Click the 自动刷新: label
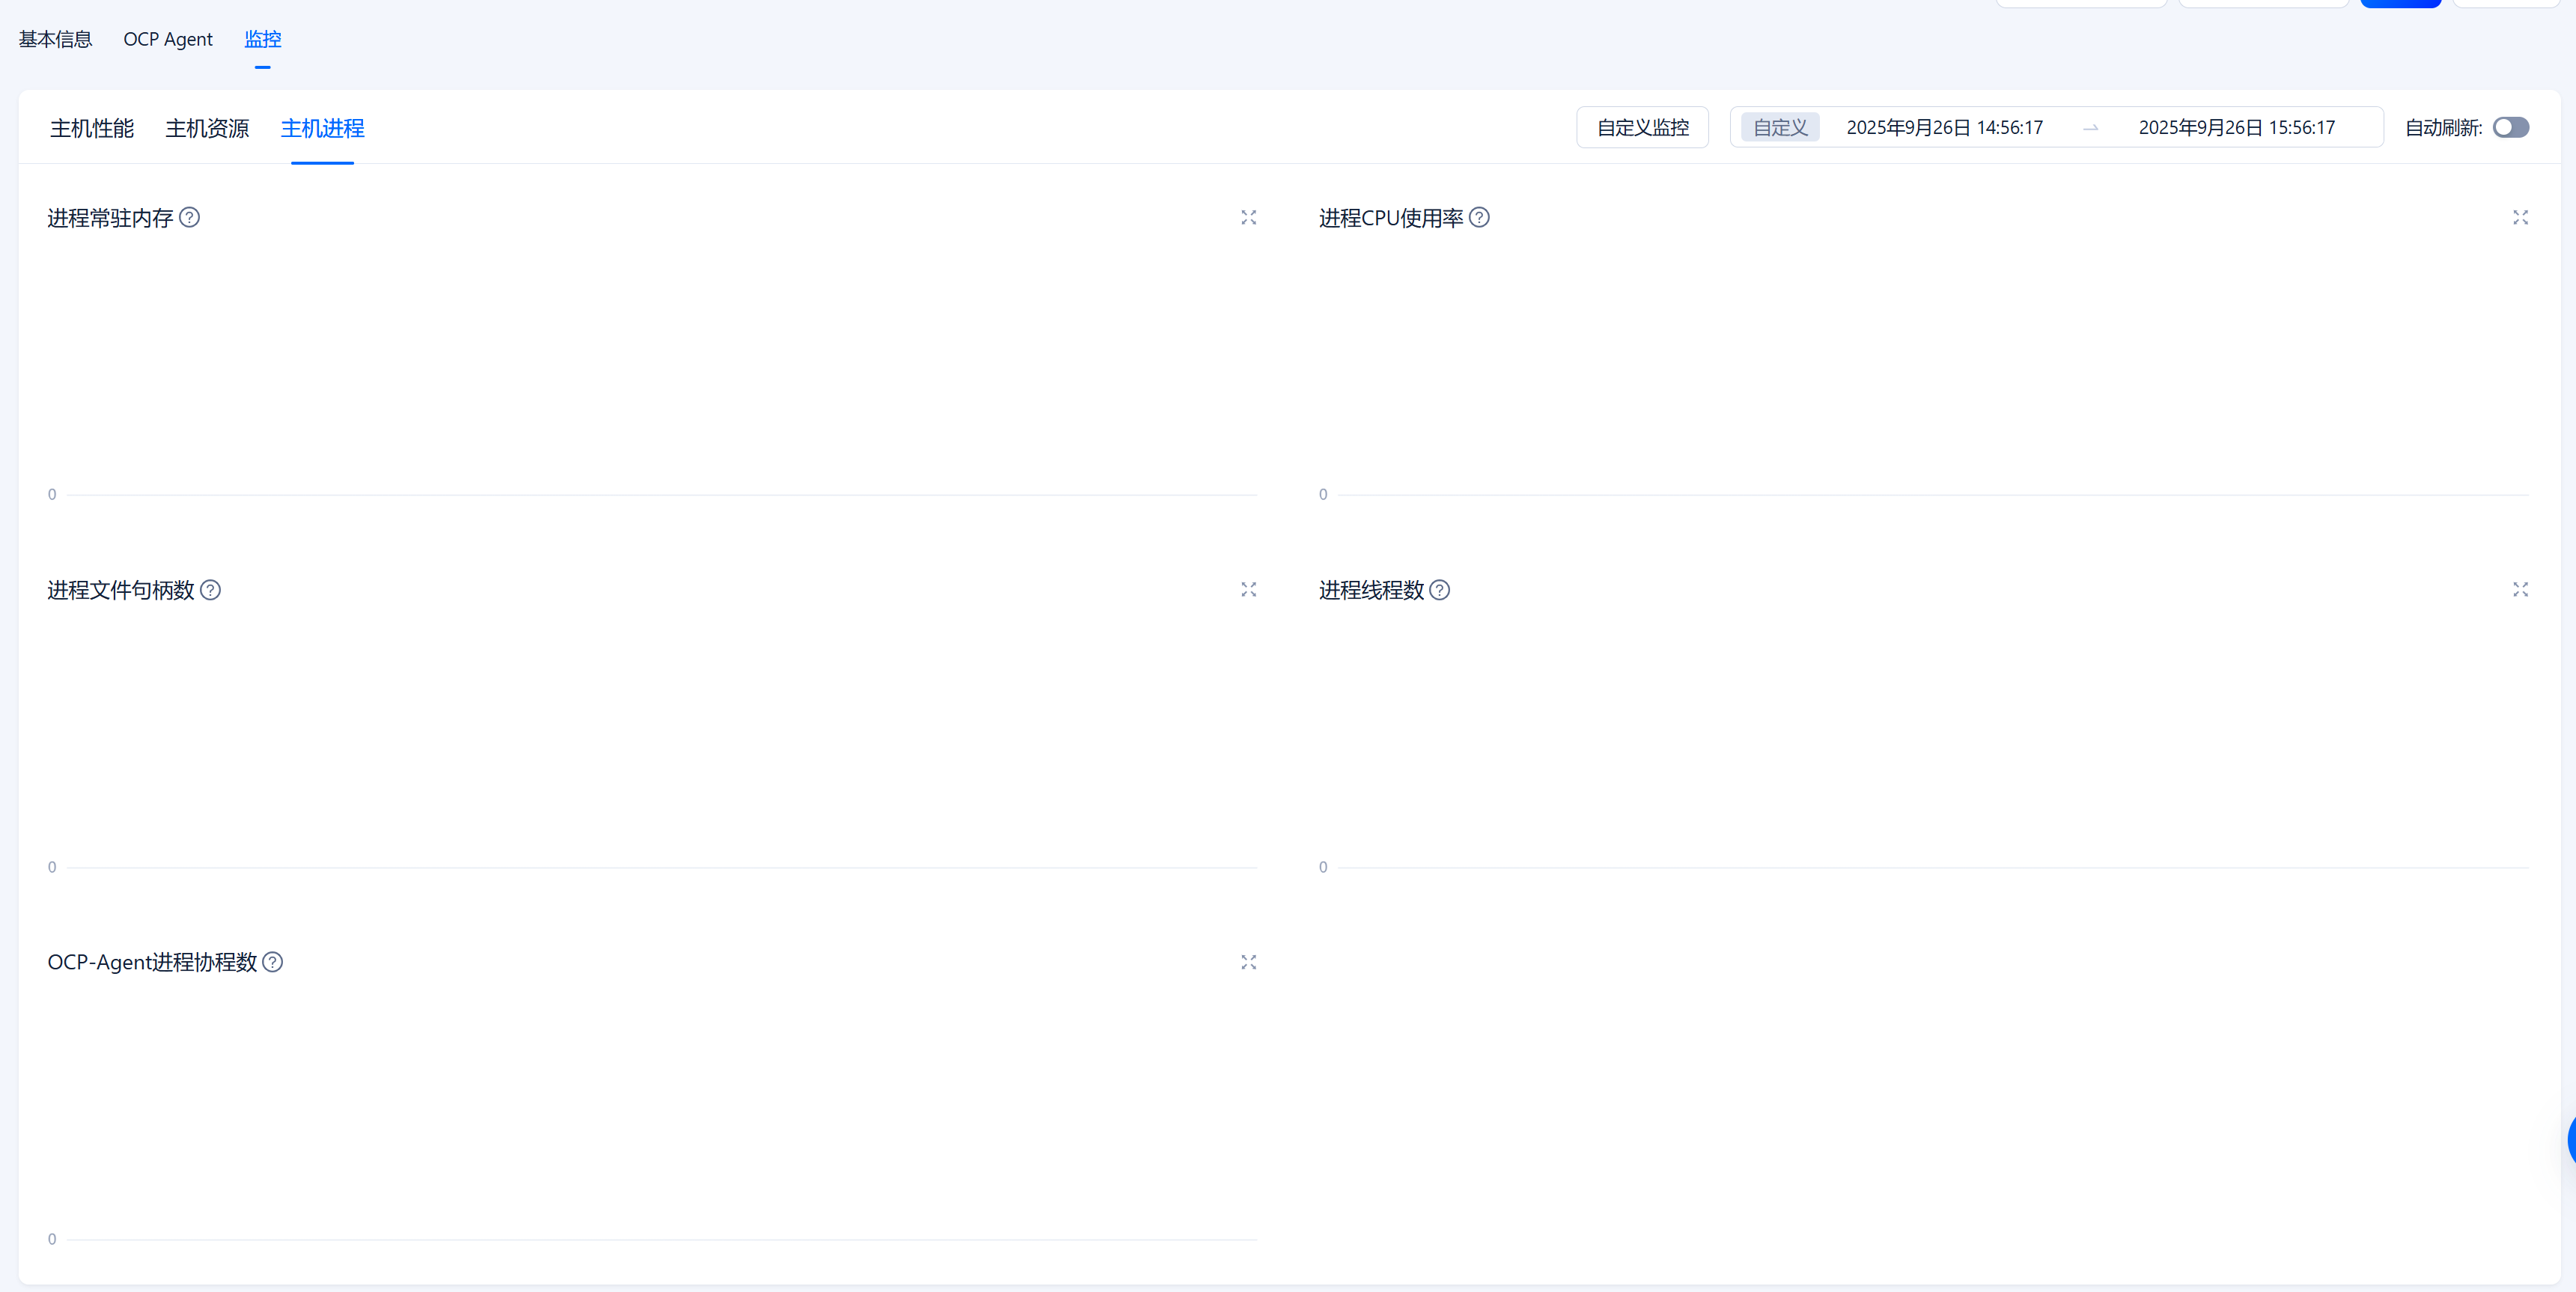The image size is (2576, 1292). click(x=2443, y=127)
